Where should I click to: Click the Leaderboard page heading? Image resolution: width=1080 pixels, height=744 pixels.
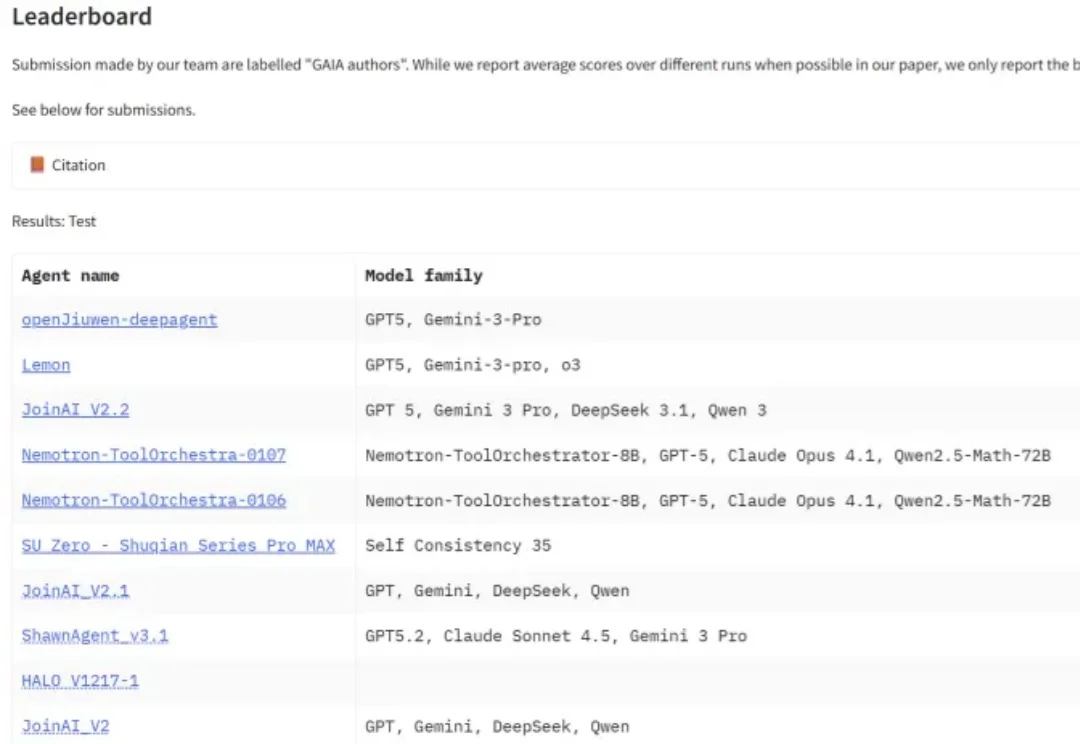pos(82,17)
